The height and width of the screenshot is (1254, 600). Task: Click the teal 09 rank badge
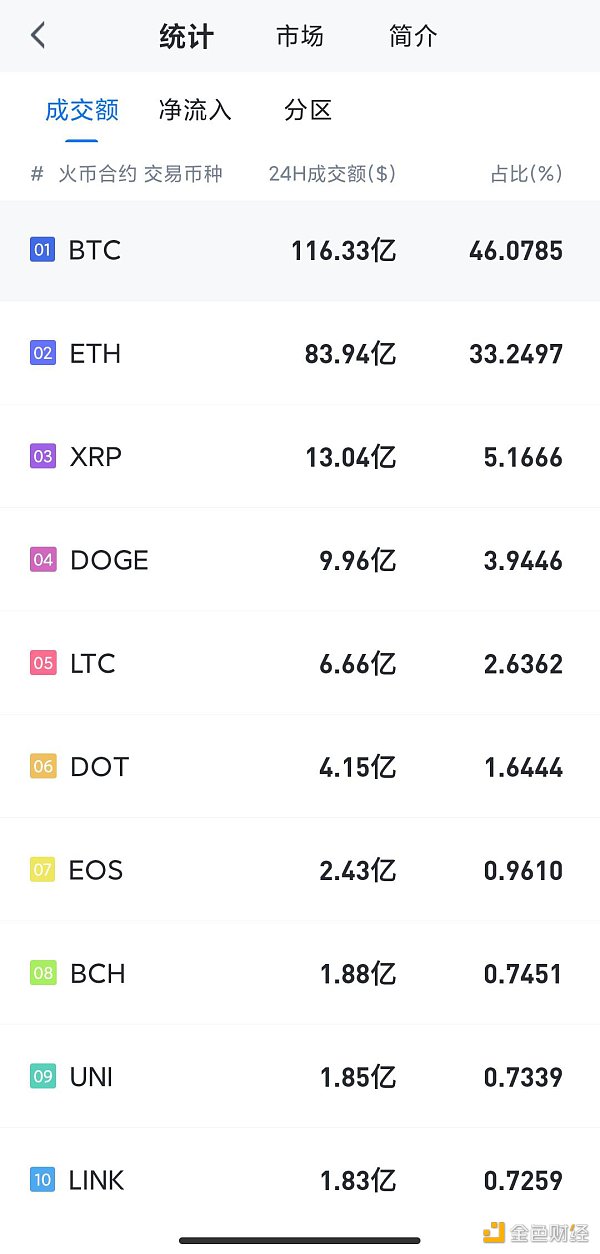pos(43,1077)
